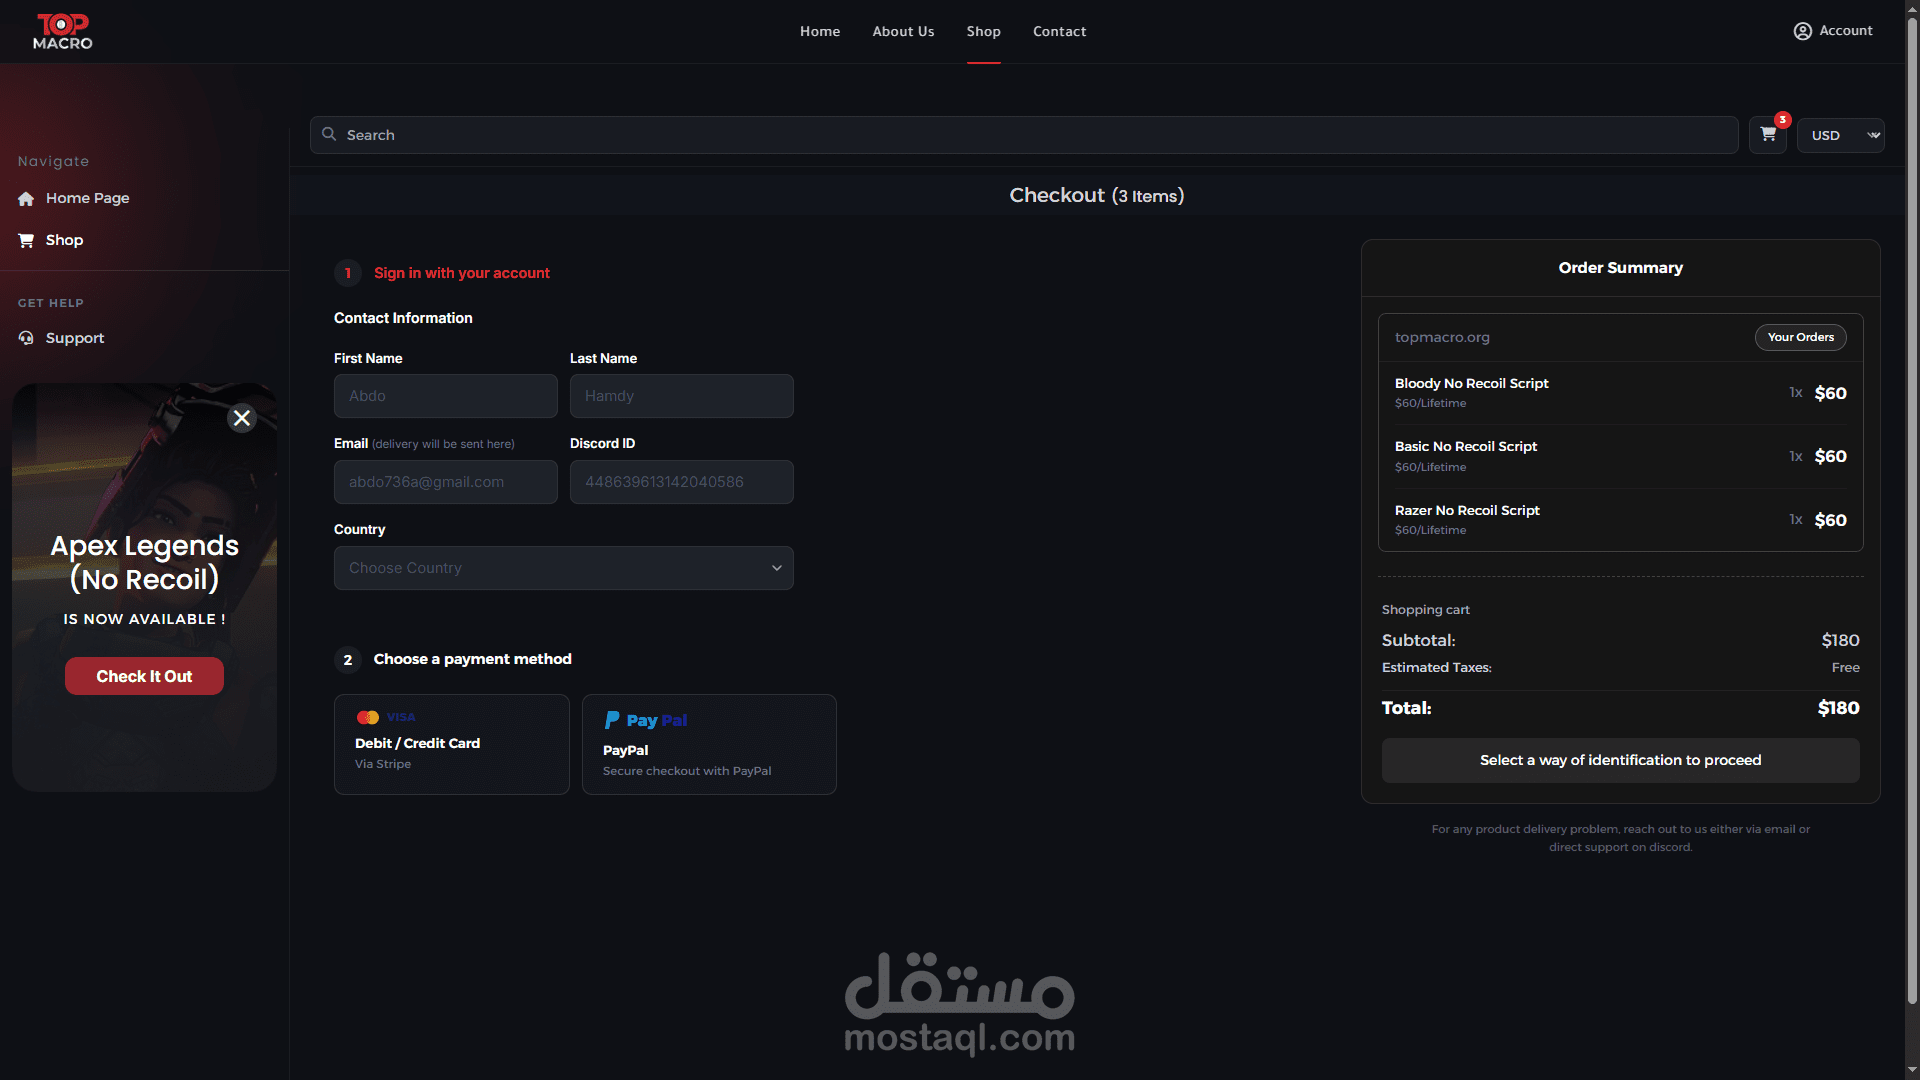Click the Home Page house icon
Screen dimensions: 1920x1080
coord(26,199)
